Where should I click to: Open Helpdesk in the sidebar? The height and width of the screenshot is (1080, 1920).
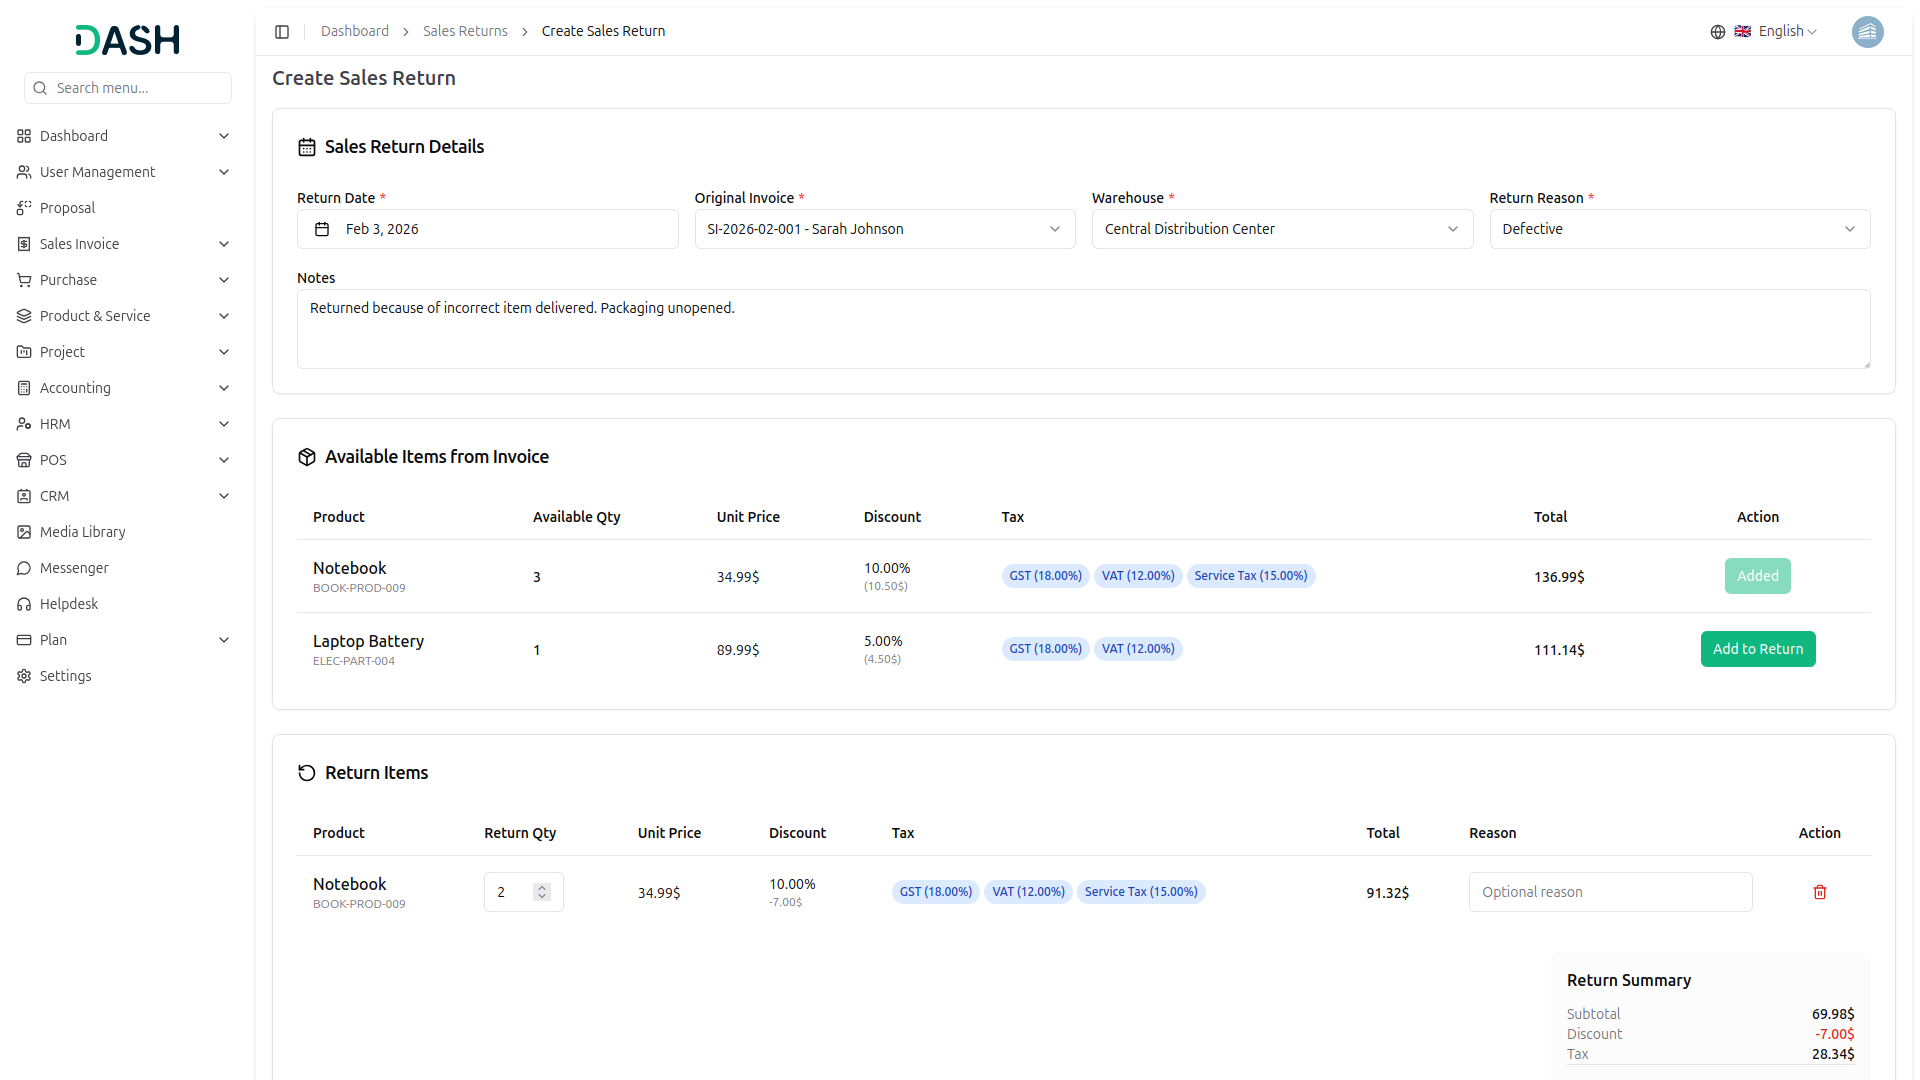69,604
